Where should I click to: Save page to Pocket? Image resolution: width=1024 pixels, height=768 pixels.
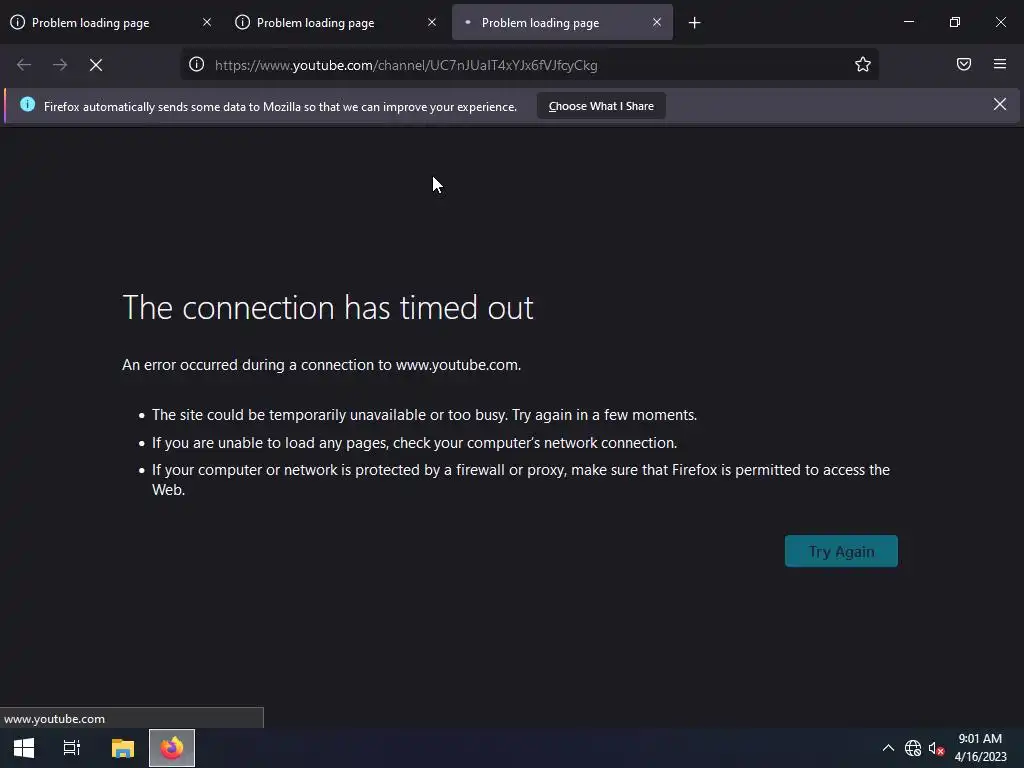coord(964,64)
